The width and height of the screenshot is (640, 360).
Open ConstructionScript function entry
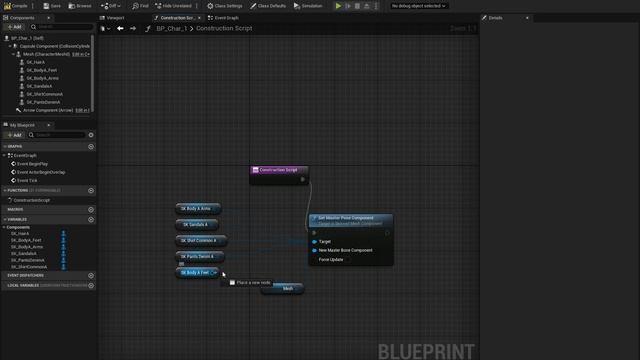coord(29,200)
